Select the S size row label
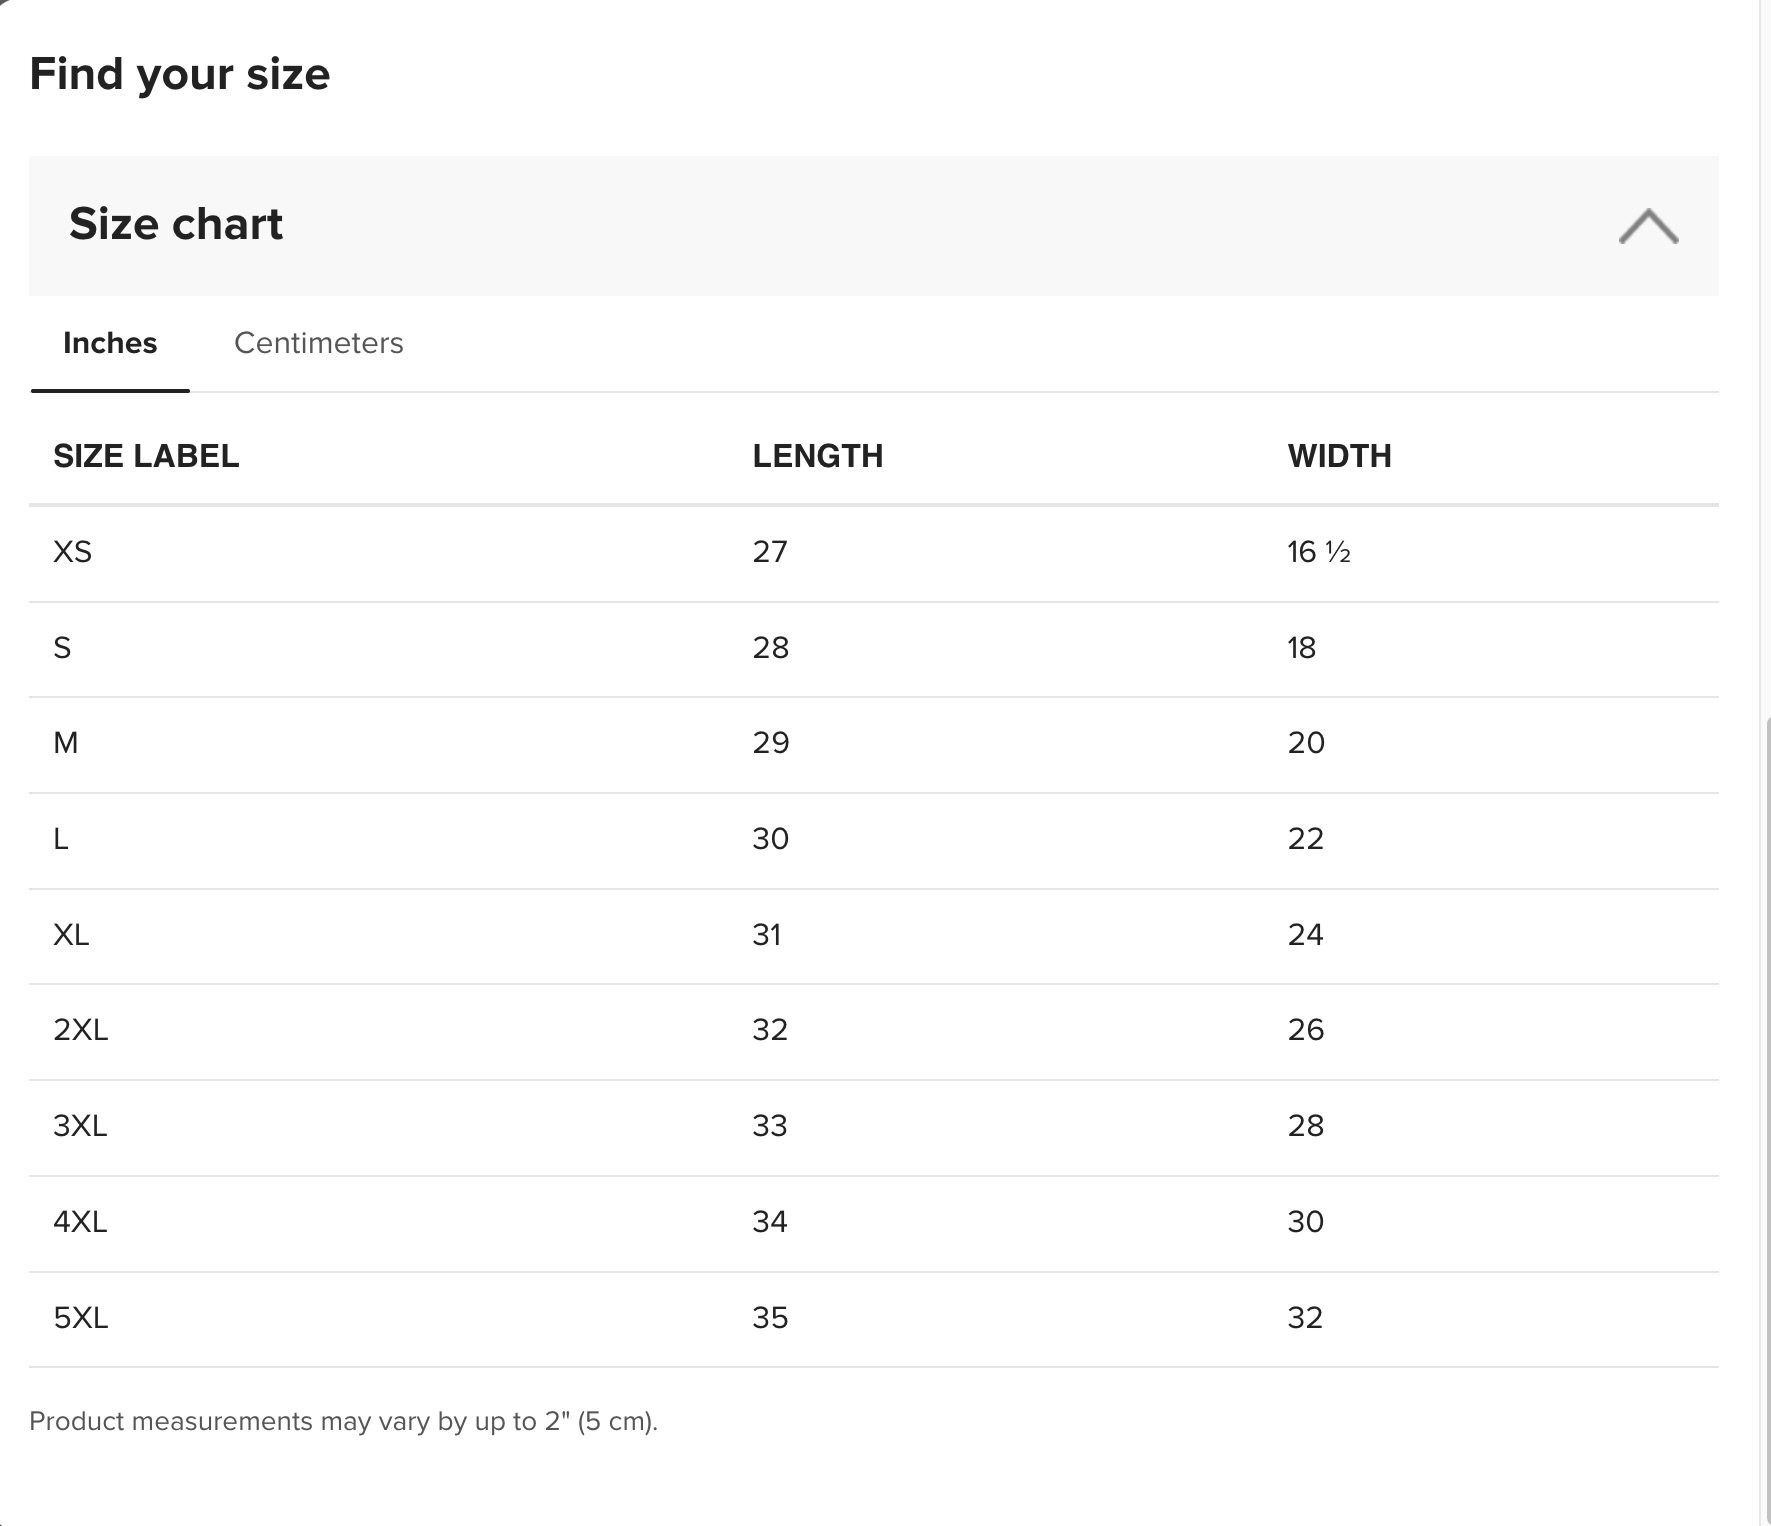 (62, 648)
